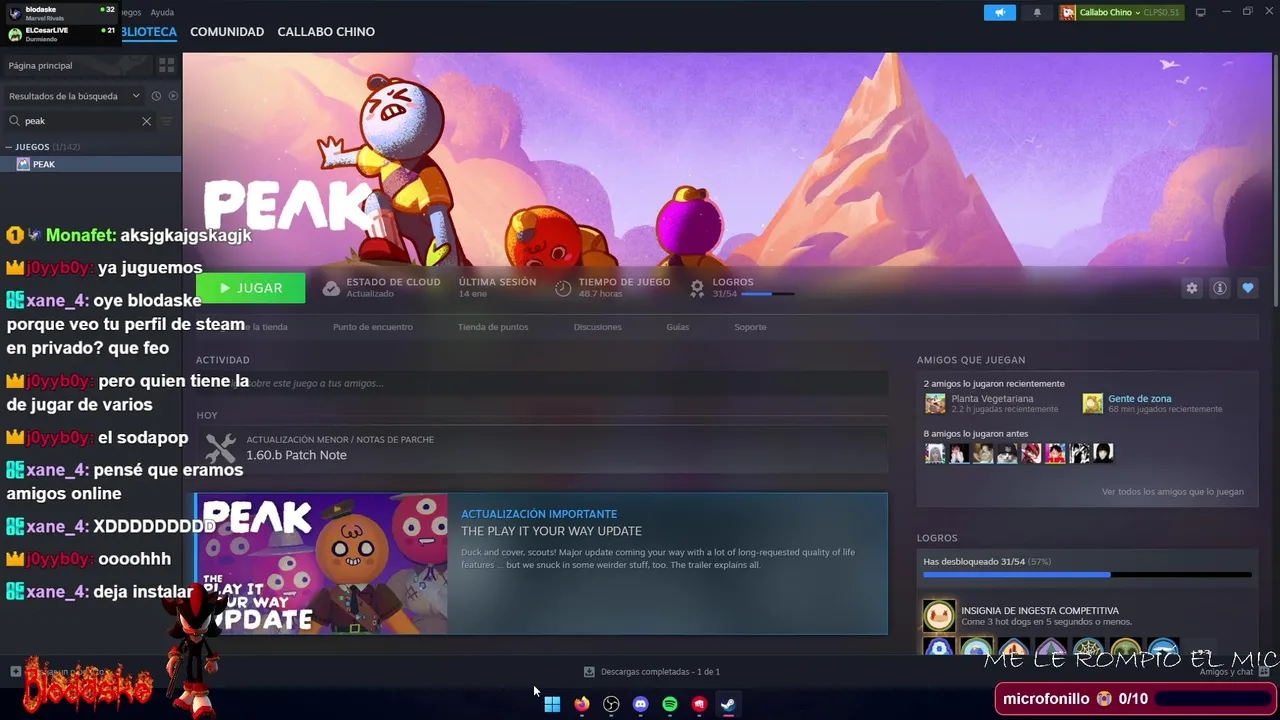Image resolution: width=1280 pixels, height=720 pixels.
Task: Click the achievements progress bar at 57%
Action: (1087, 575)
